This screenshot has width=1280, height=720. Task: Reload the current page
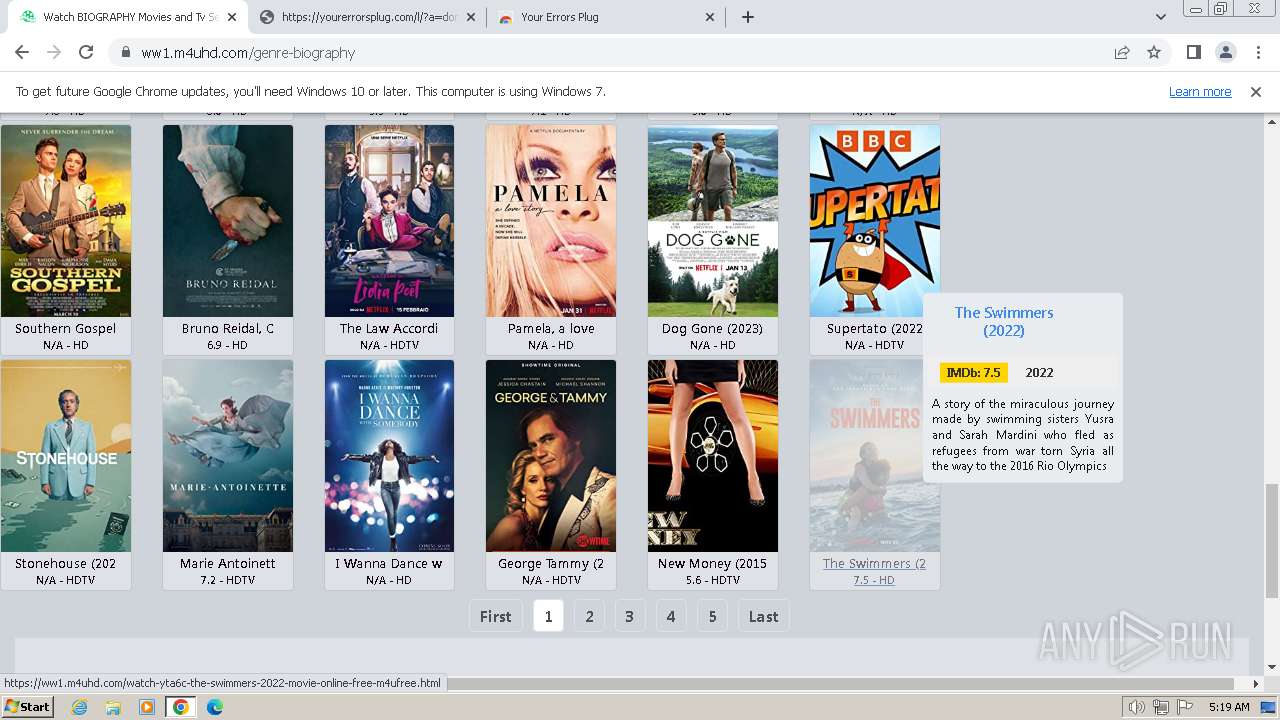pyautogui.click(x=86, y=52)
